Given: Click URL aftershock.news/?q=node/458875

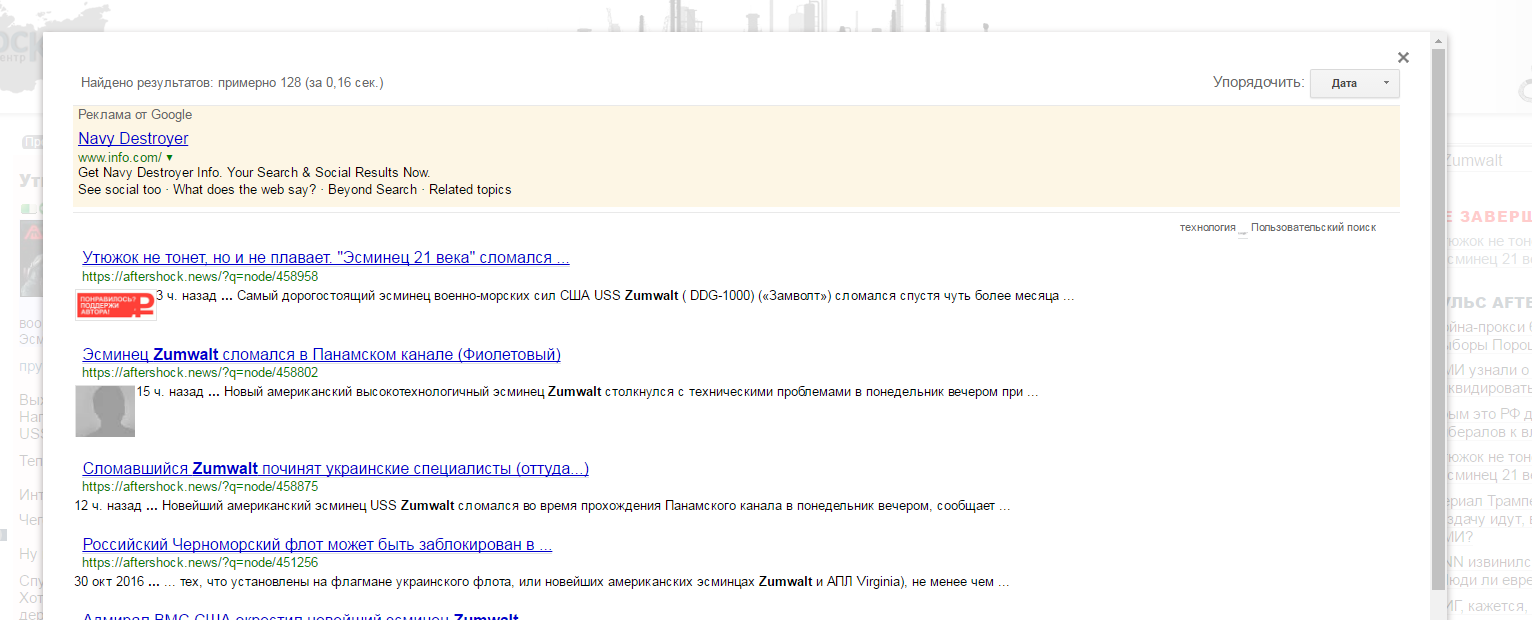Looking at the screenshot, I should pos(200,486).
